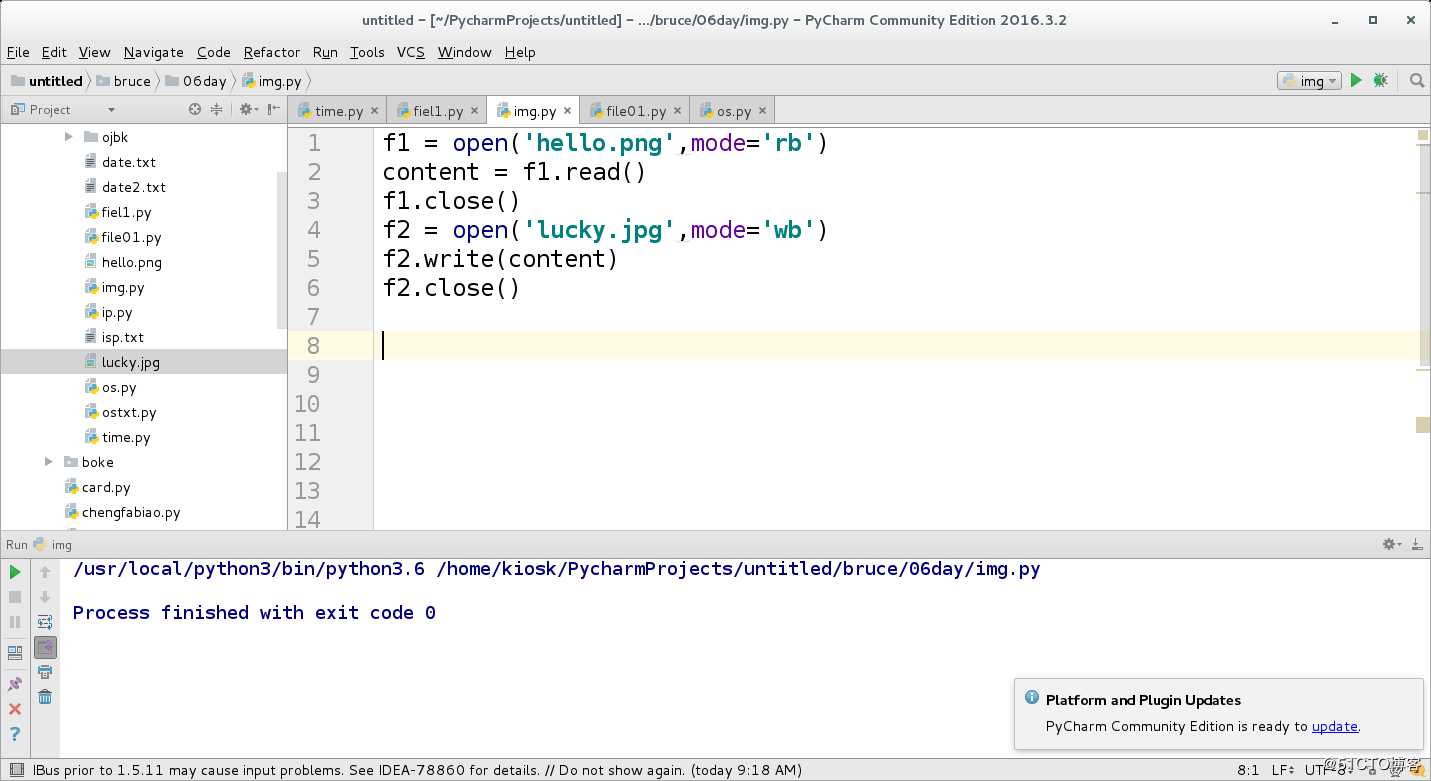Hide the Run tool window
Image resolution: width=1431 pixels, height=781 pixels.
pyautogui.click(x=1416, y=544)
